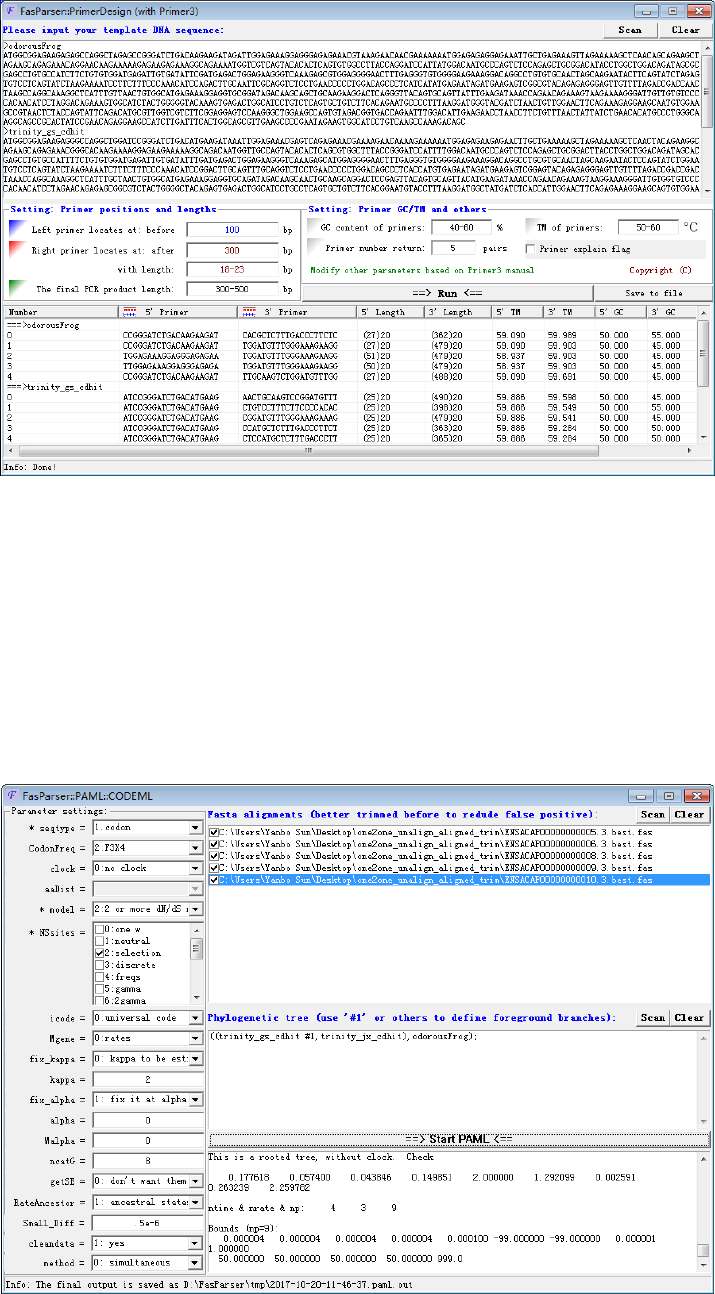Click the Number column header in primer results
Image resolution: width=715 pixels, height=1294 pixels.
coord(61,312)
